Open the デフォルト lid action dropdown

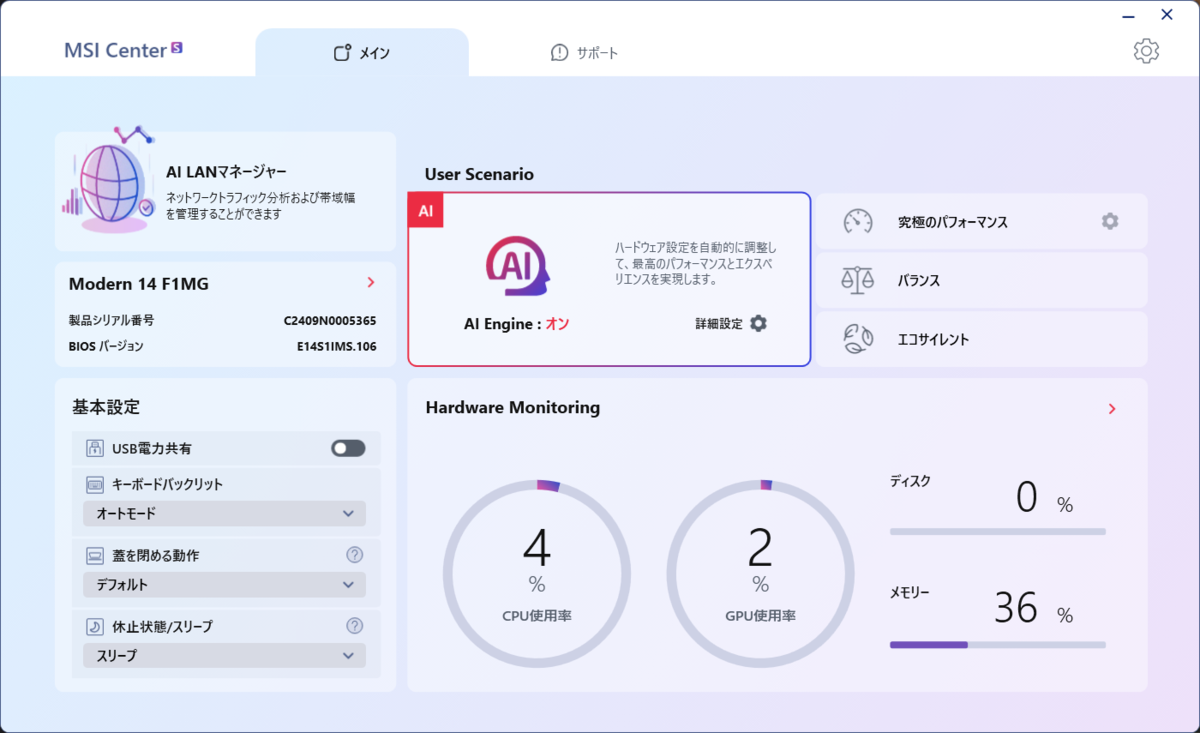224,584
